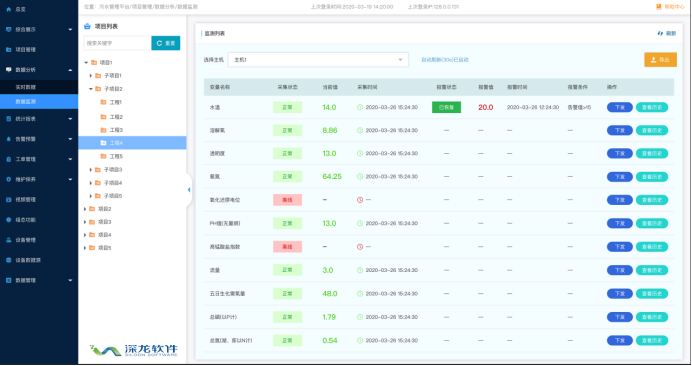The height and width of the screenshot is (366, 692).
Task: Expand the 项目2 tree node
Action: click(85, 209)
